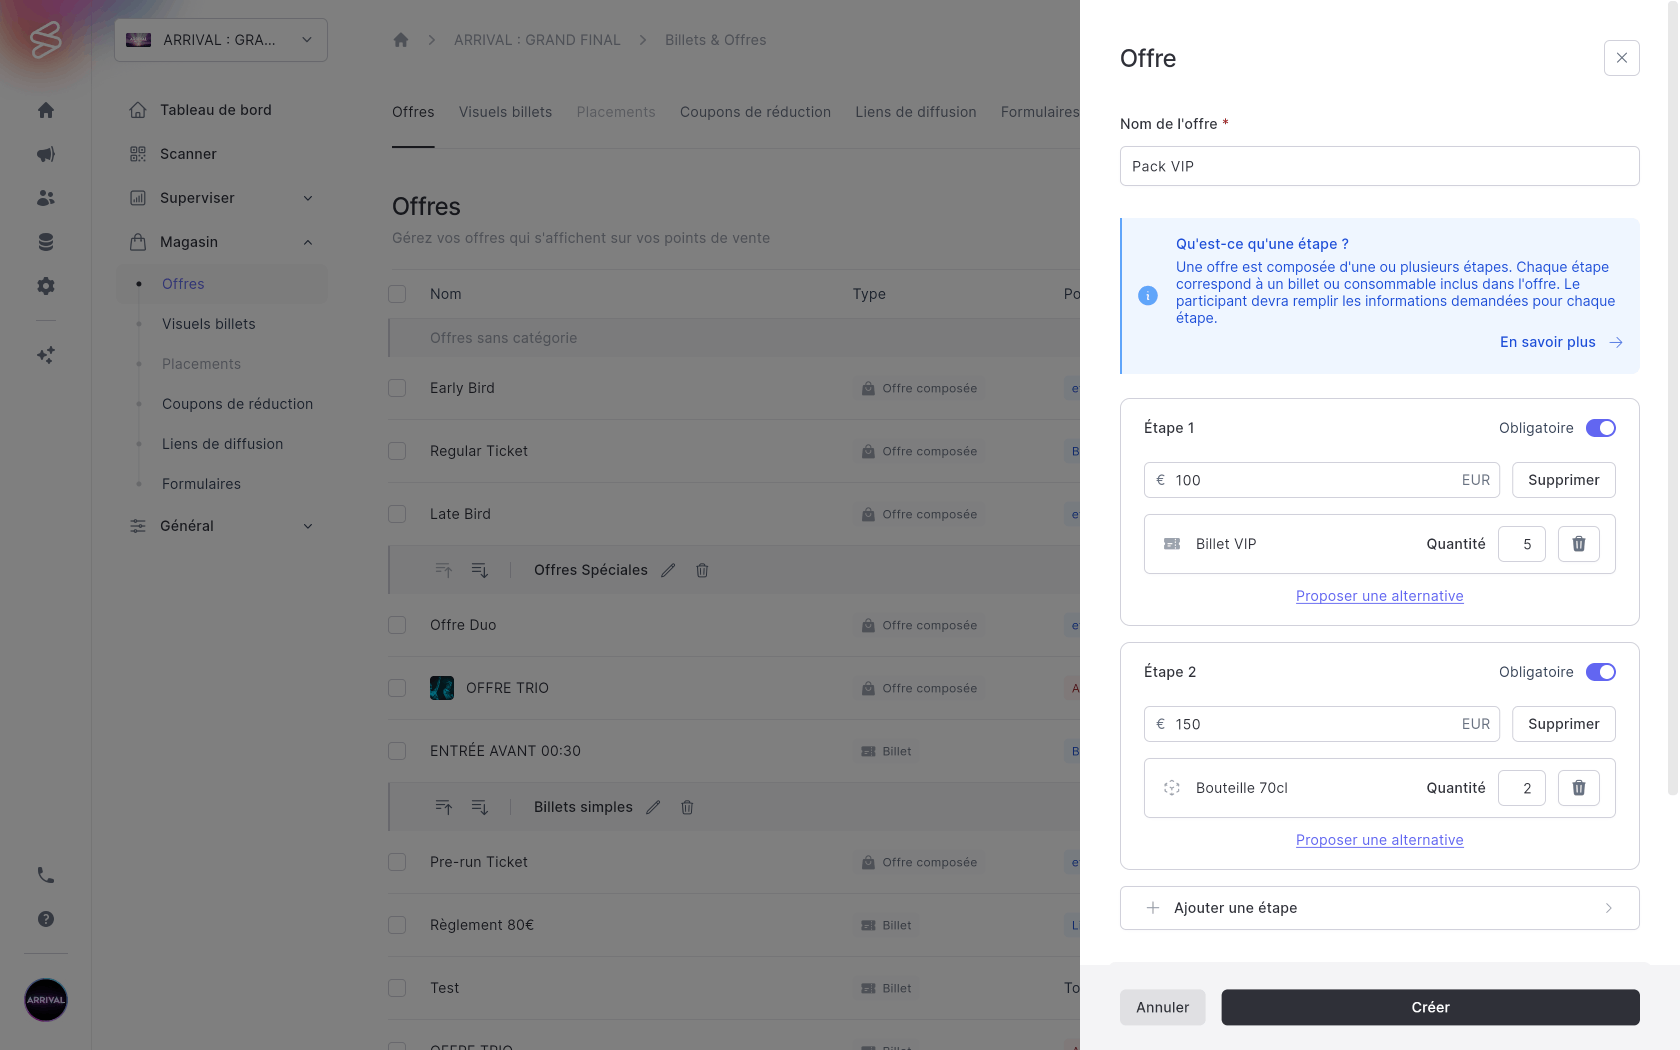Open the sparkles AI icon in sidebar

point(46,355)
